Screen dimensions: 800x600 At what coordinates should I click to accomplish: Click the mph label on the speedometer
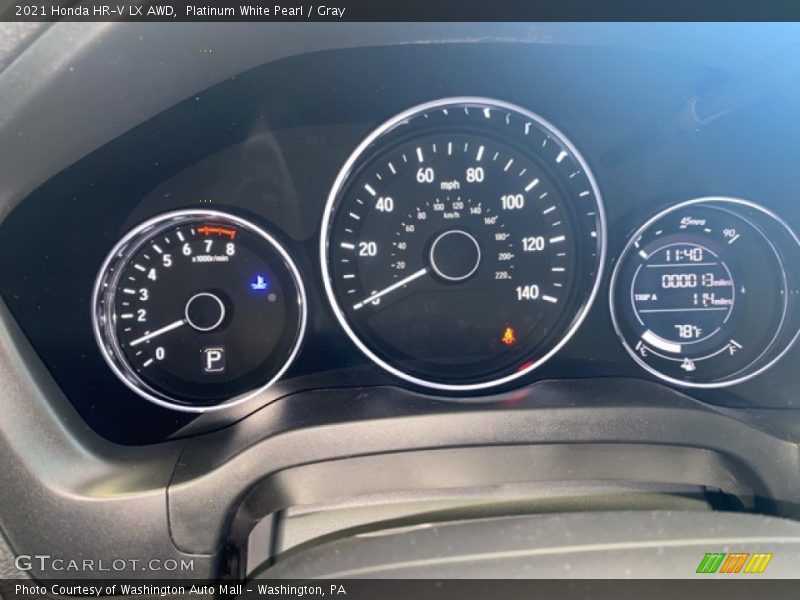449,185
